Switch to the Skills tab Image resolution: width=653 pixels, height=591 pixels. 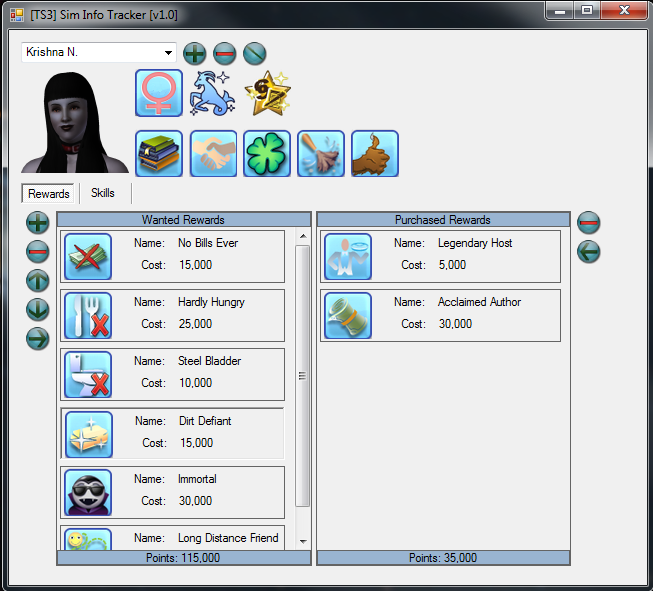click(x=102, y=193)
